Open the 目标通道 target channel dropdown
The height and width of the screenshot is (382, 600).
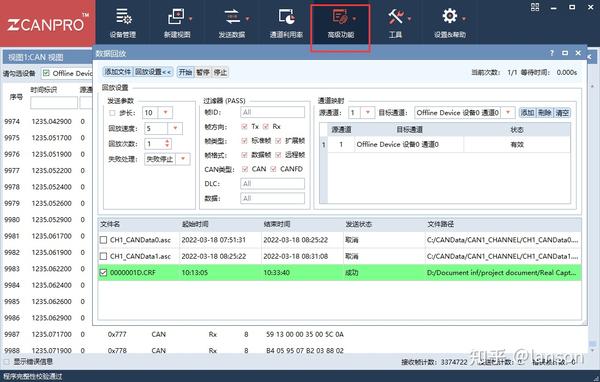[508, 113]
